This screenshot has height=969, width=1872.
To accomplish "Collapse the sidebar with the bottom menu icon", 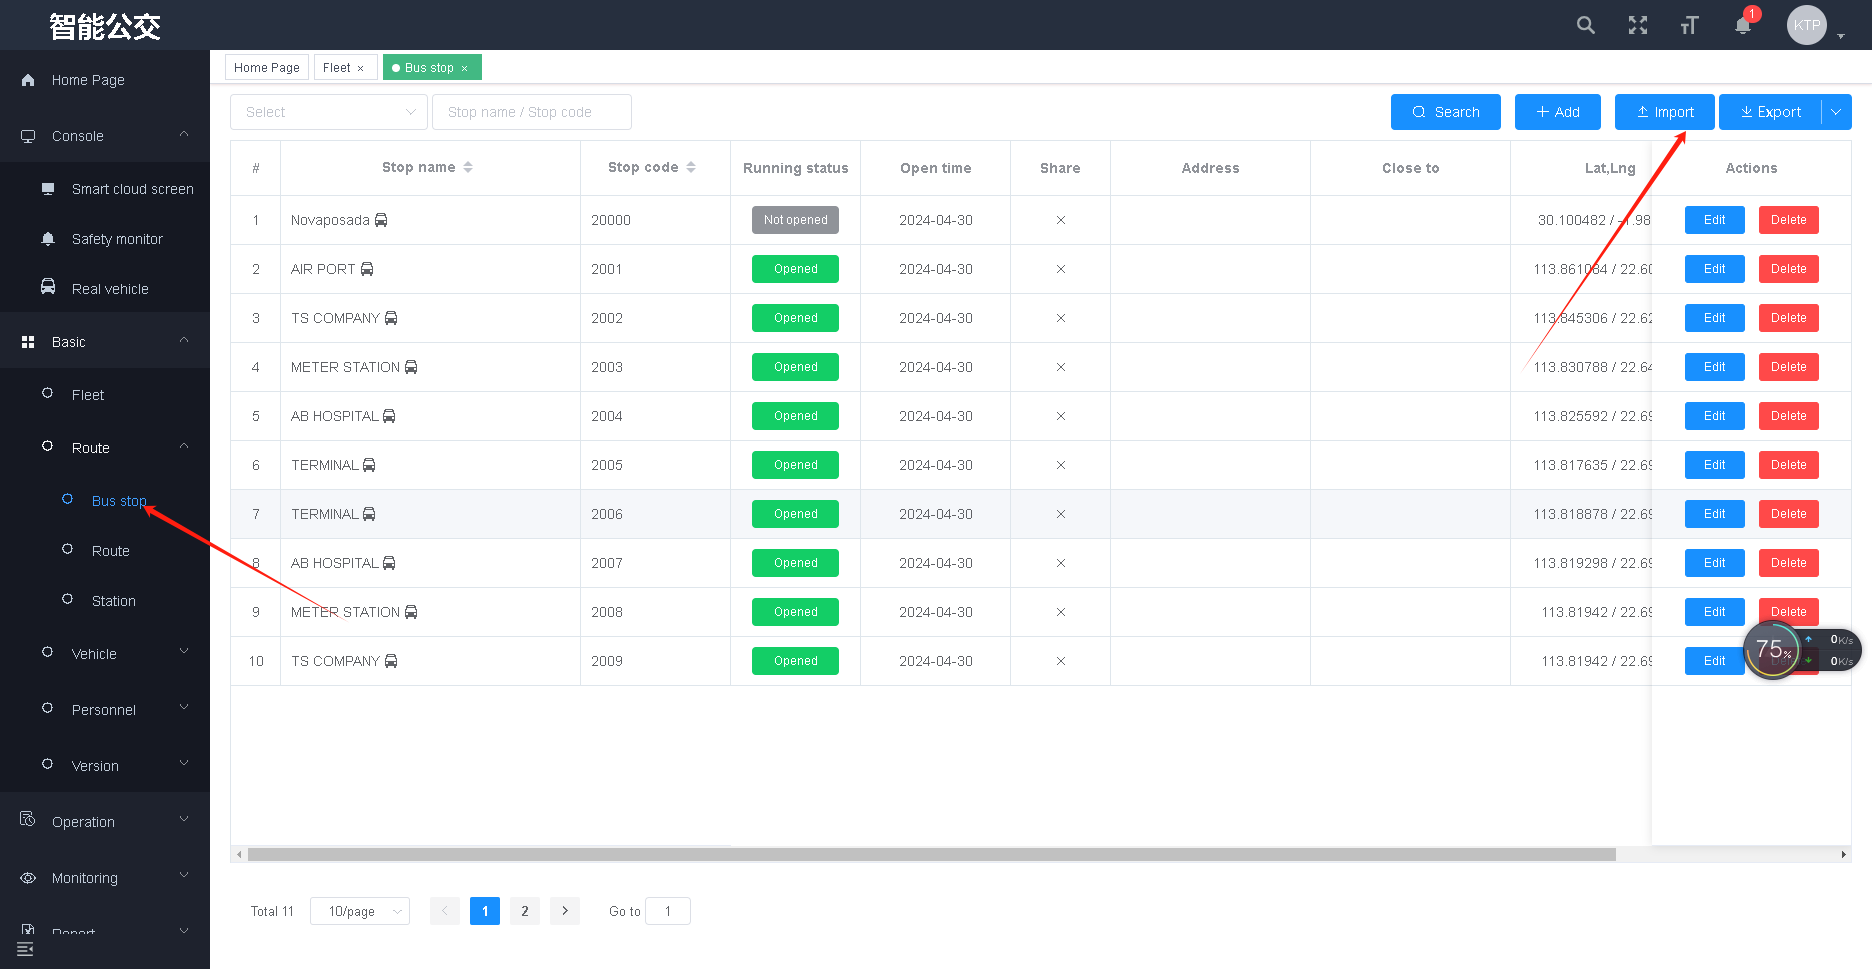I will click(25, 948).
